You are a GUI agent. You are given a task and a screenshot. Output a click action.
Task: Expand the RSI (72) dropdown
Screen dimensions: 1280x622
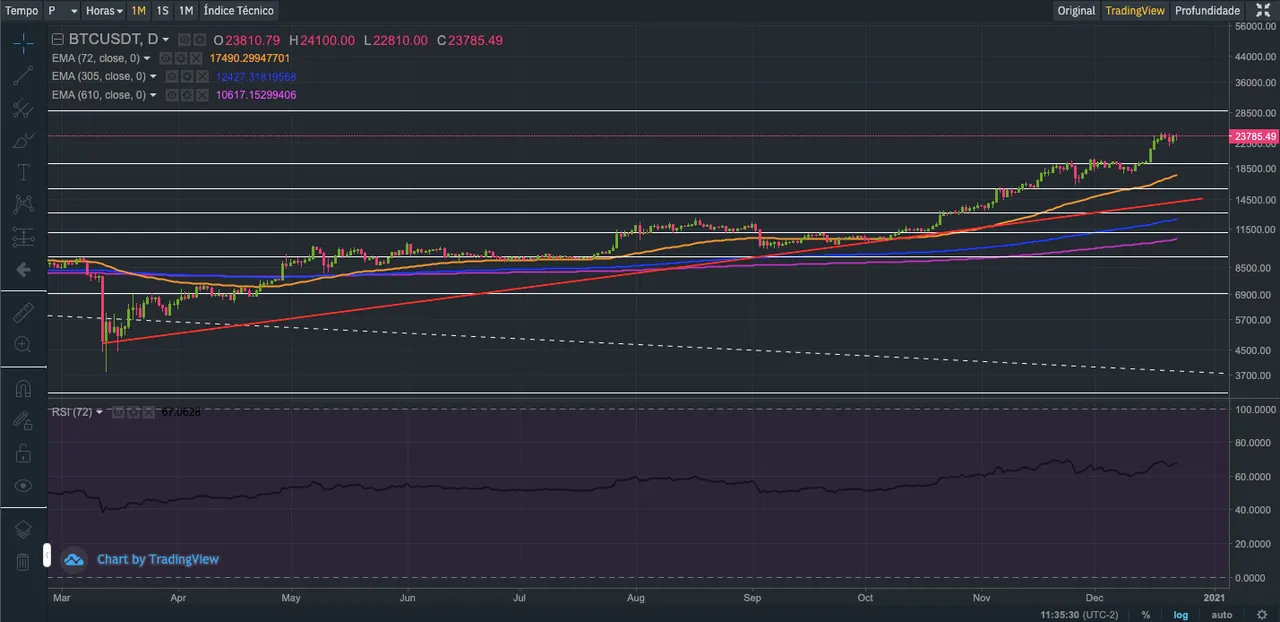(x=100, y=411)
